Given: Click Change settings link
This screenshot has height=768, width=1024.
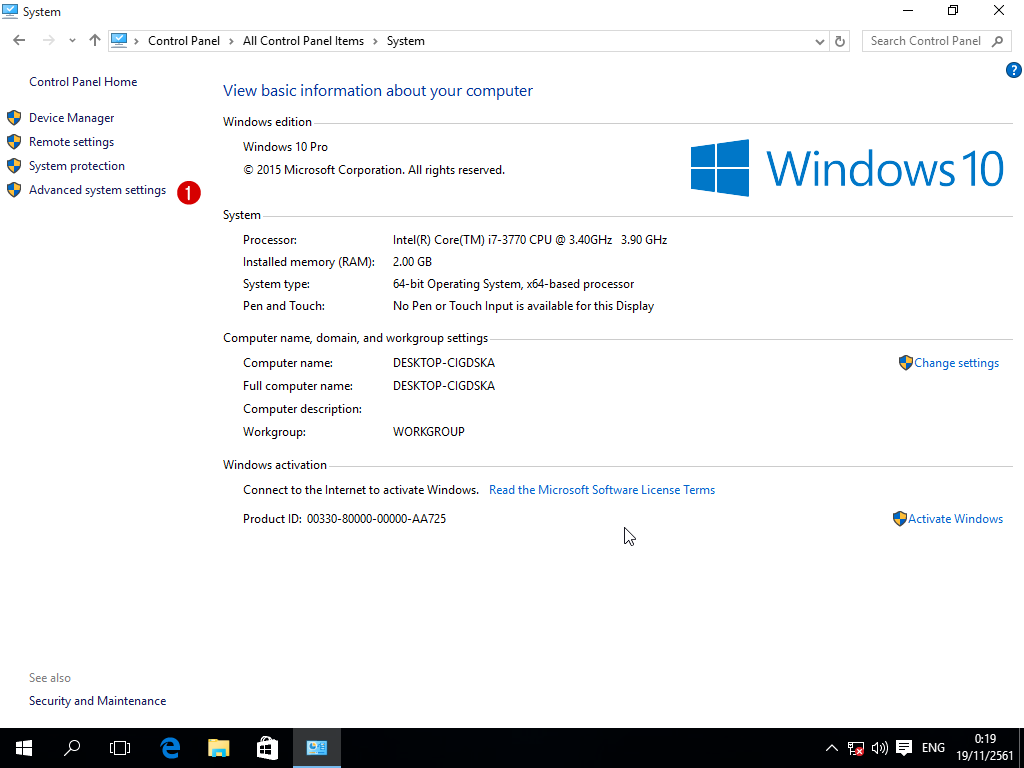Looking at the screenshot, I should pyautogui.click(x=956, y=363).
